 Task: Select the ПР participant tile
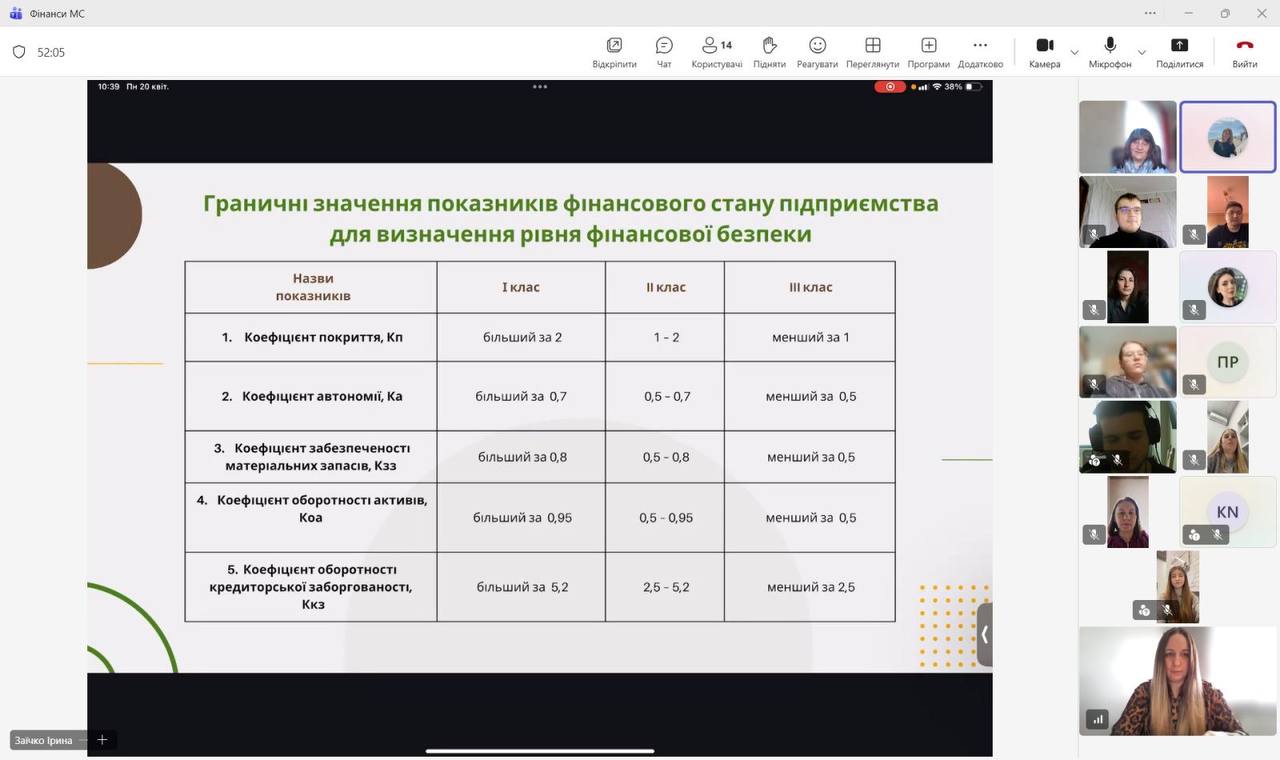tap(1227, 361)
